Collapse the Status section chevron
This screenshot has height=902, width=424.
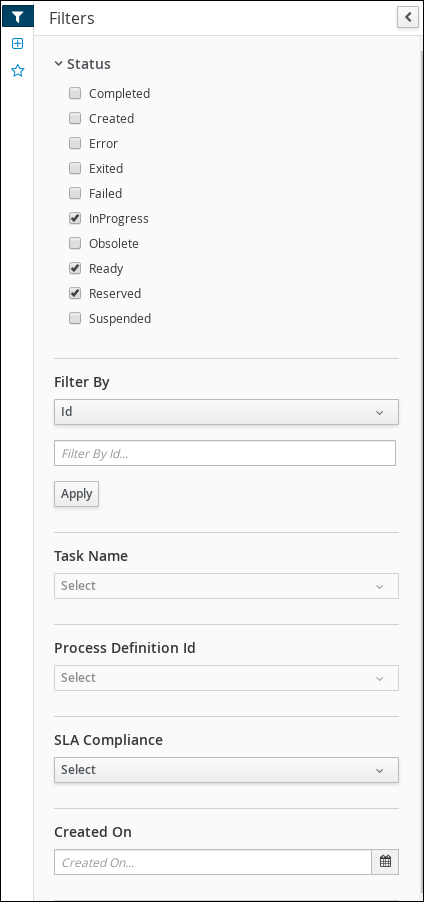58,64
